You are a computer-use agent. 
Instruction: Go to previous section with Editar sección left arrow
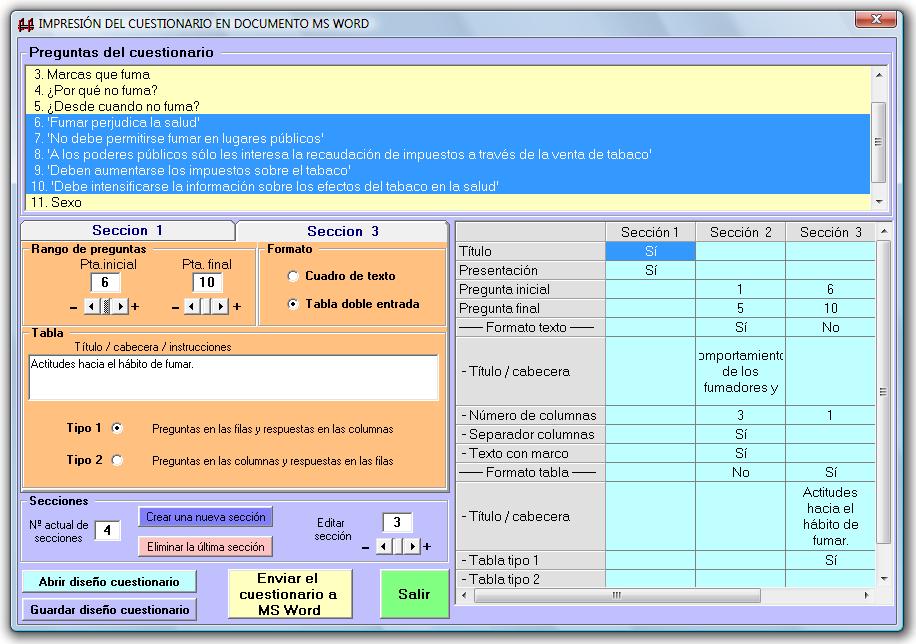point(383,546)
